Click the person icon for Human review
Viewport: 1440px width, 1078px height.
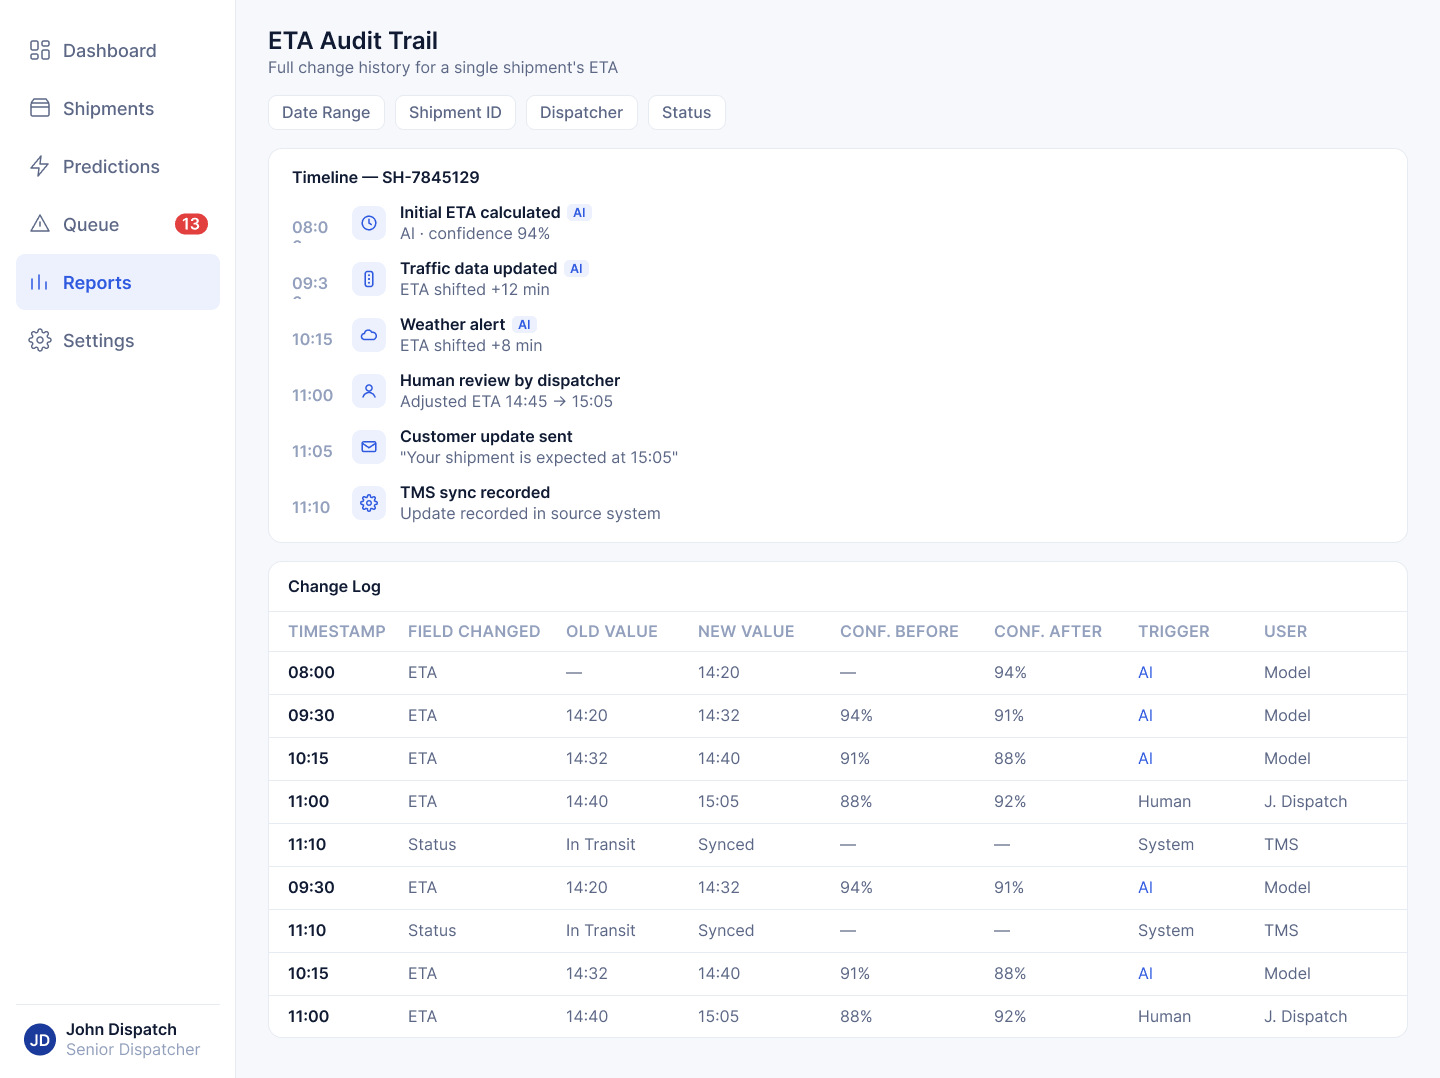(369, 391)
